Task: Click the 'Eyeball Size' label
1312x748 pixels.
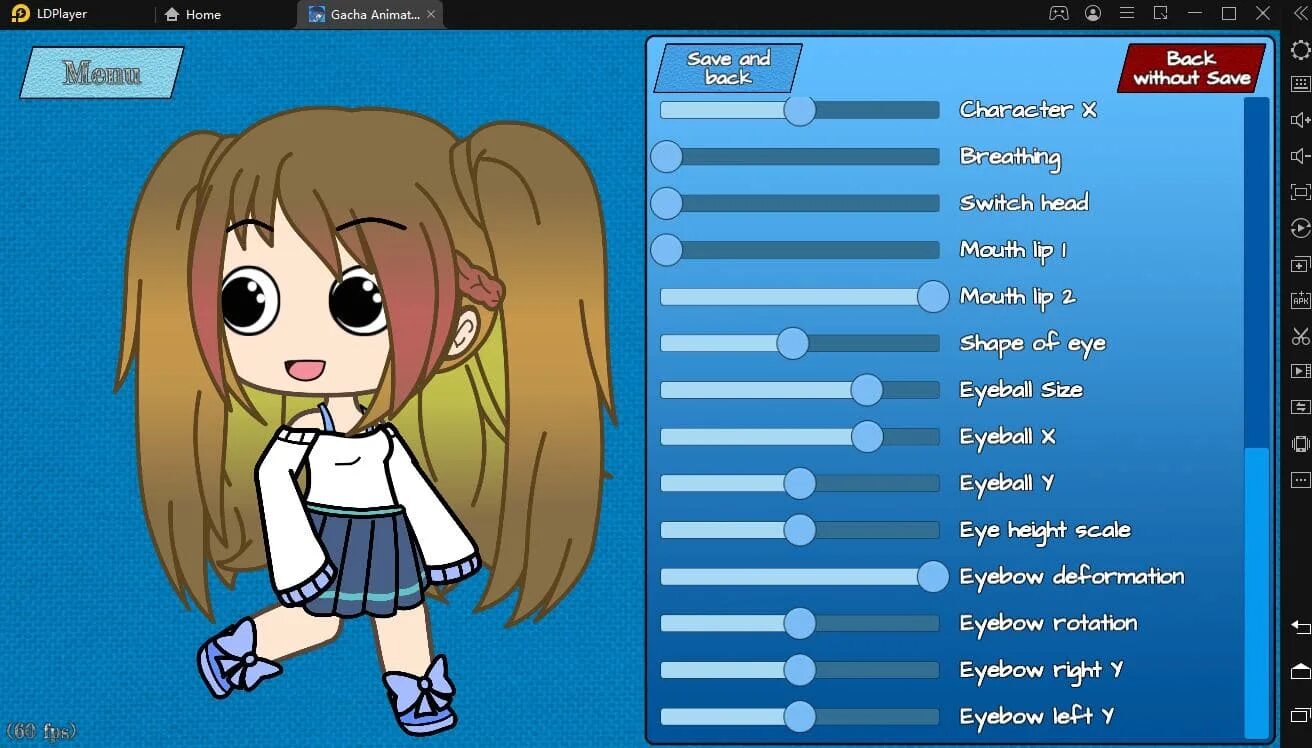Action: pos(1021,390)
